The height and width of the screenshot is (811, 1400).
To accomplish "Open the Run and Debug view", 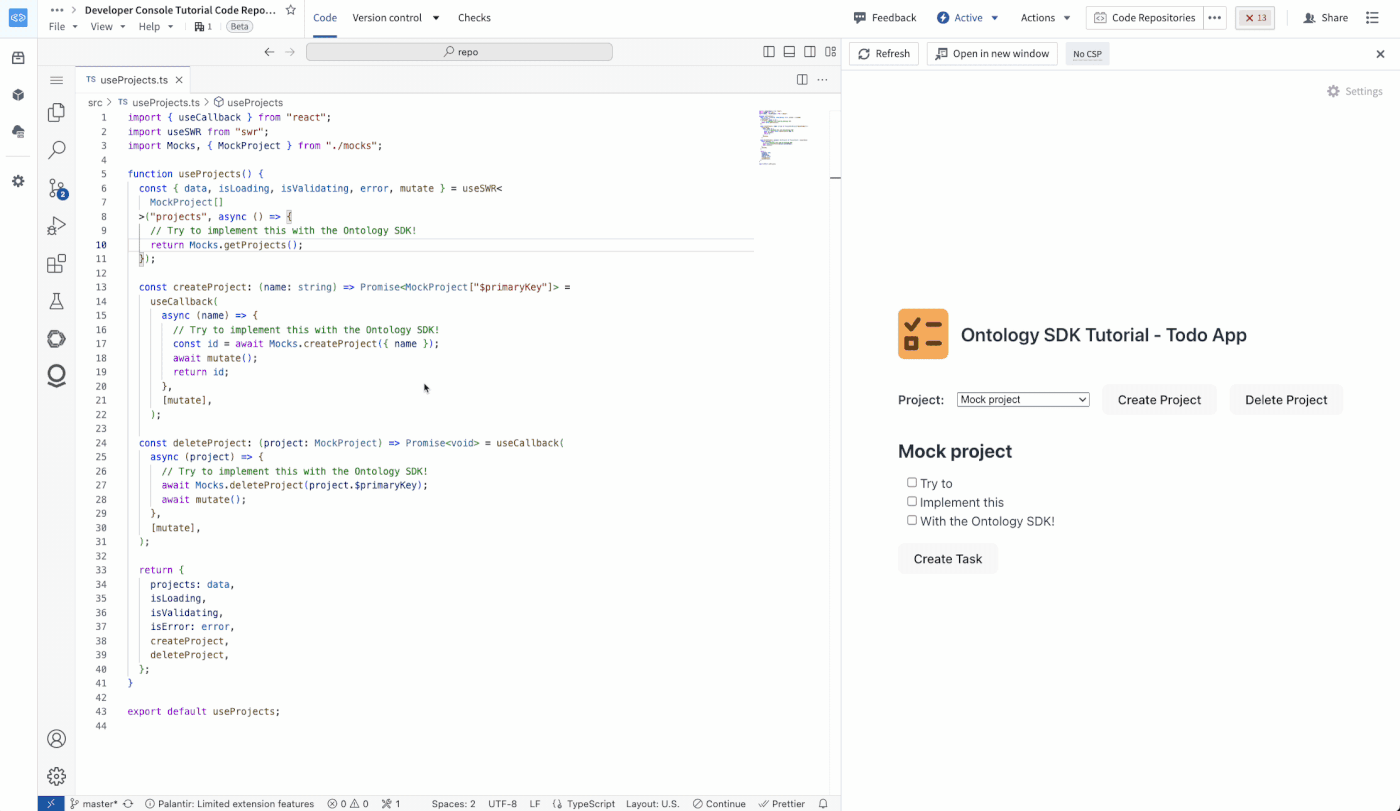I will [57, 226].
